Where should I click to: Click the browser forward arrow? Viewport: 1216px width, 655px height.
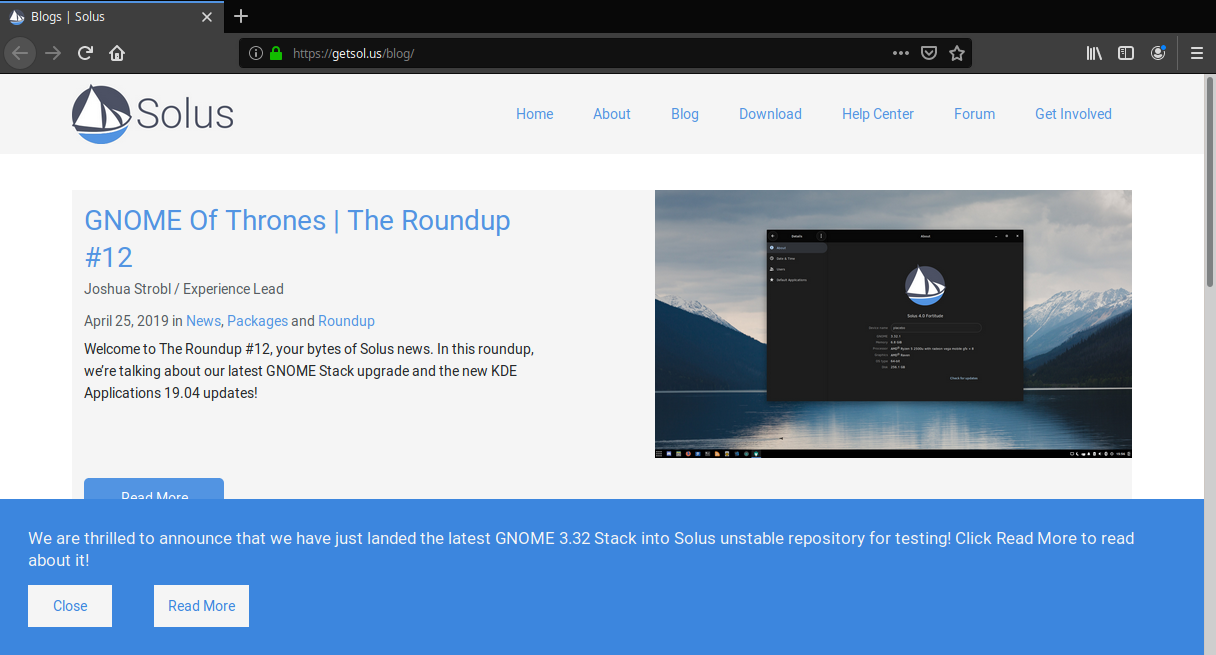53,53
